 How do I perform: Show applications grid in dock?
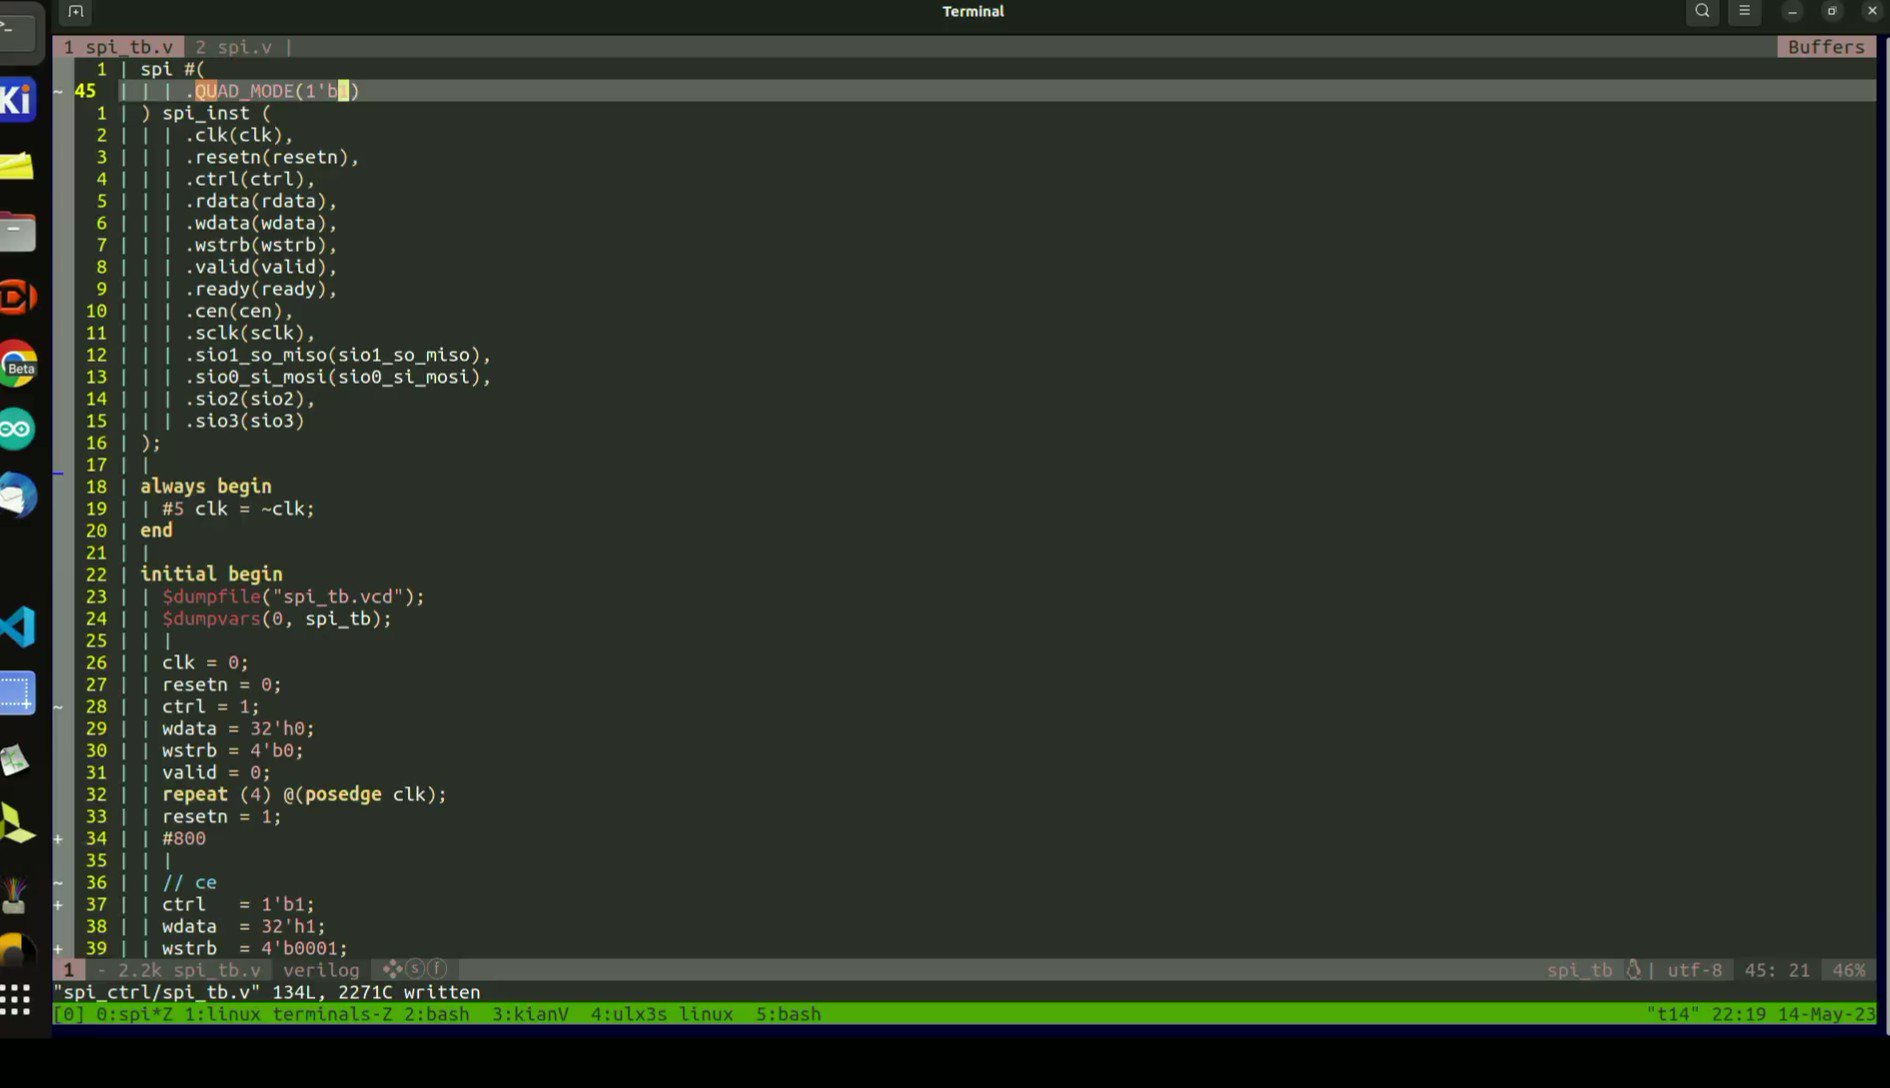(x=15, y=999)
